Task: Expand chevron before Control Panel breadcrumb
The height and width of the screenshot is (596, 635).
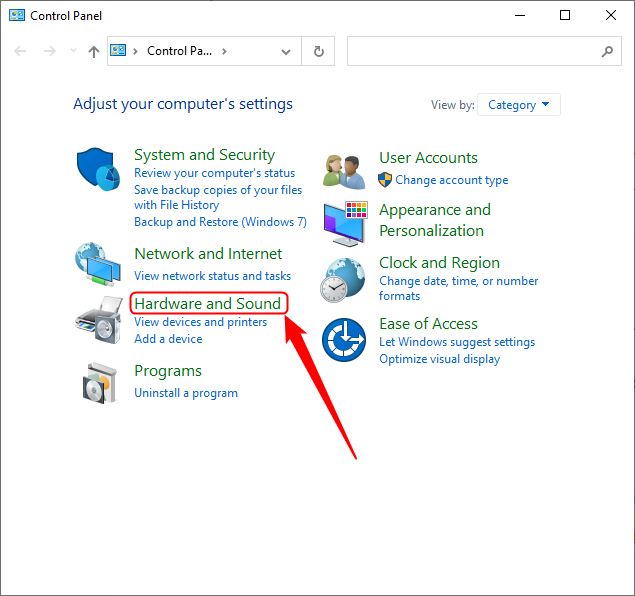Action: tap(135, 51)
